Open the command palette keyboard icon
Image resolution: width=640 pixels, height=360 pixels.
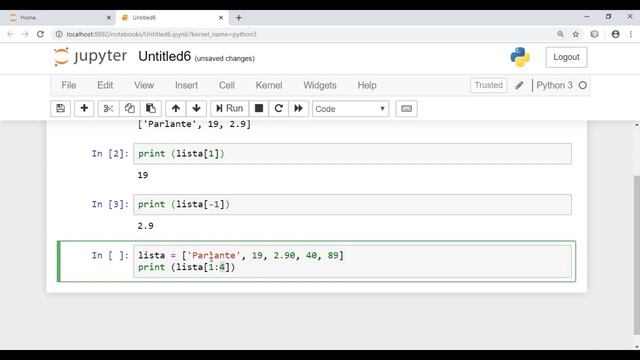click(x=406, y=109)
